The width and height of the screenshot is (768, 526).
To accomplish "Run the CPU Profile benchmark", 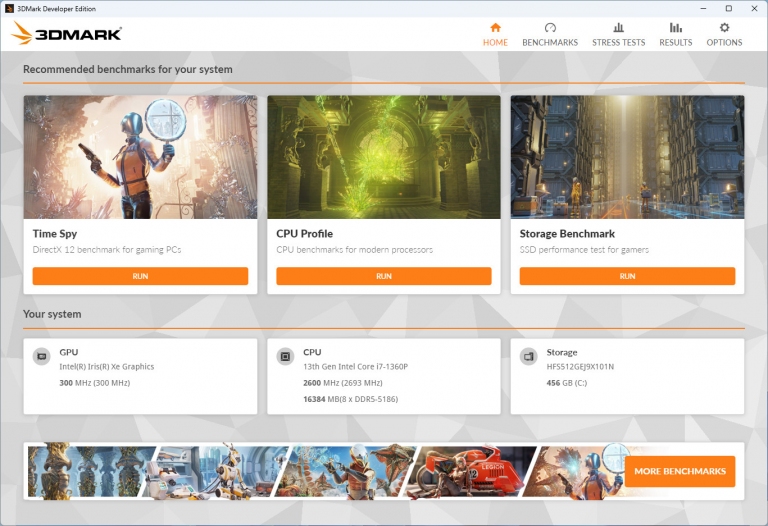I will 384,276.
